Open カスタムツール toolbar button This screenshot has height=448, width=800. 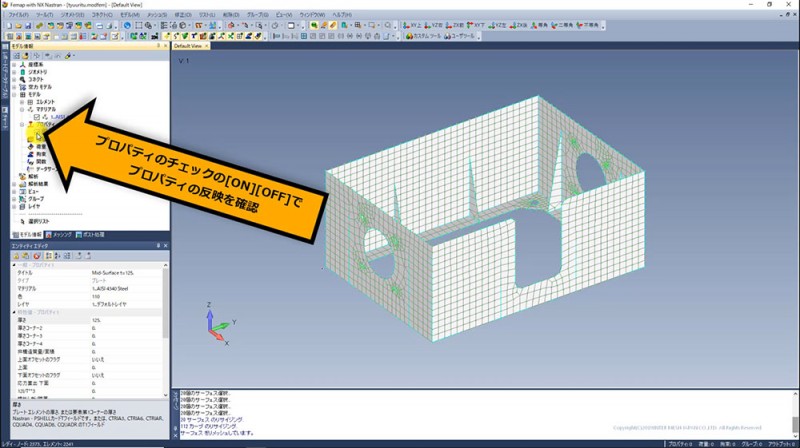[x=423, y=36]
